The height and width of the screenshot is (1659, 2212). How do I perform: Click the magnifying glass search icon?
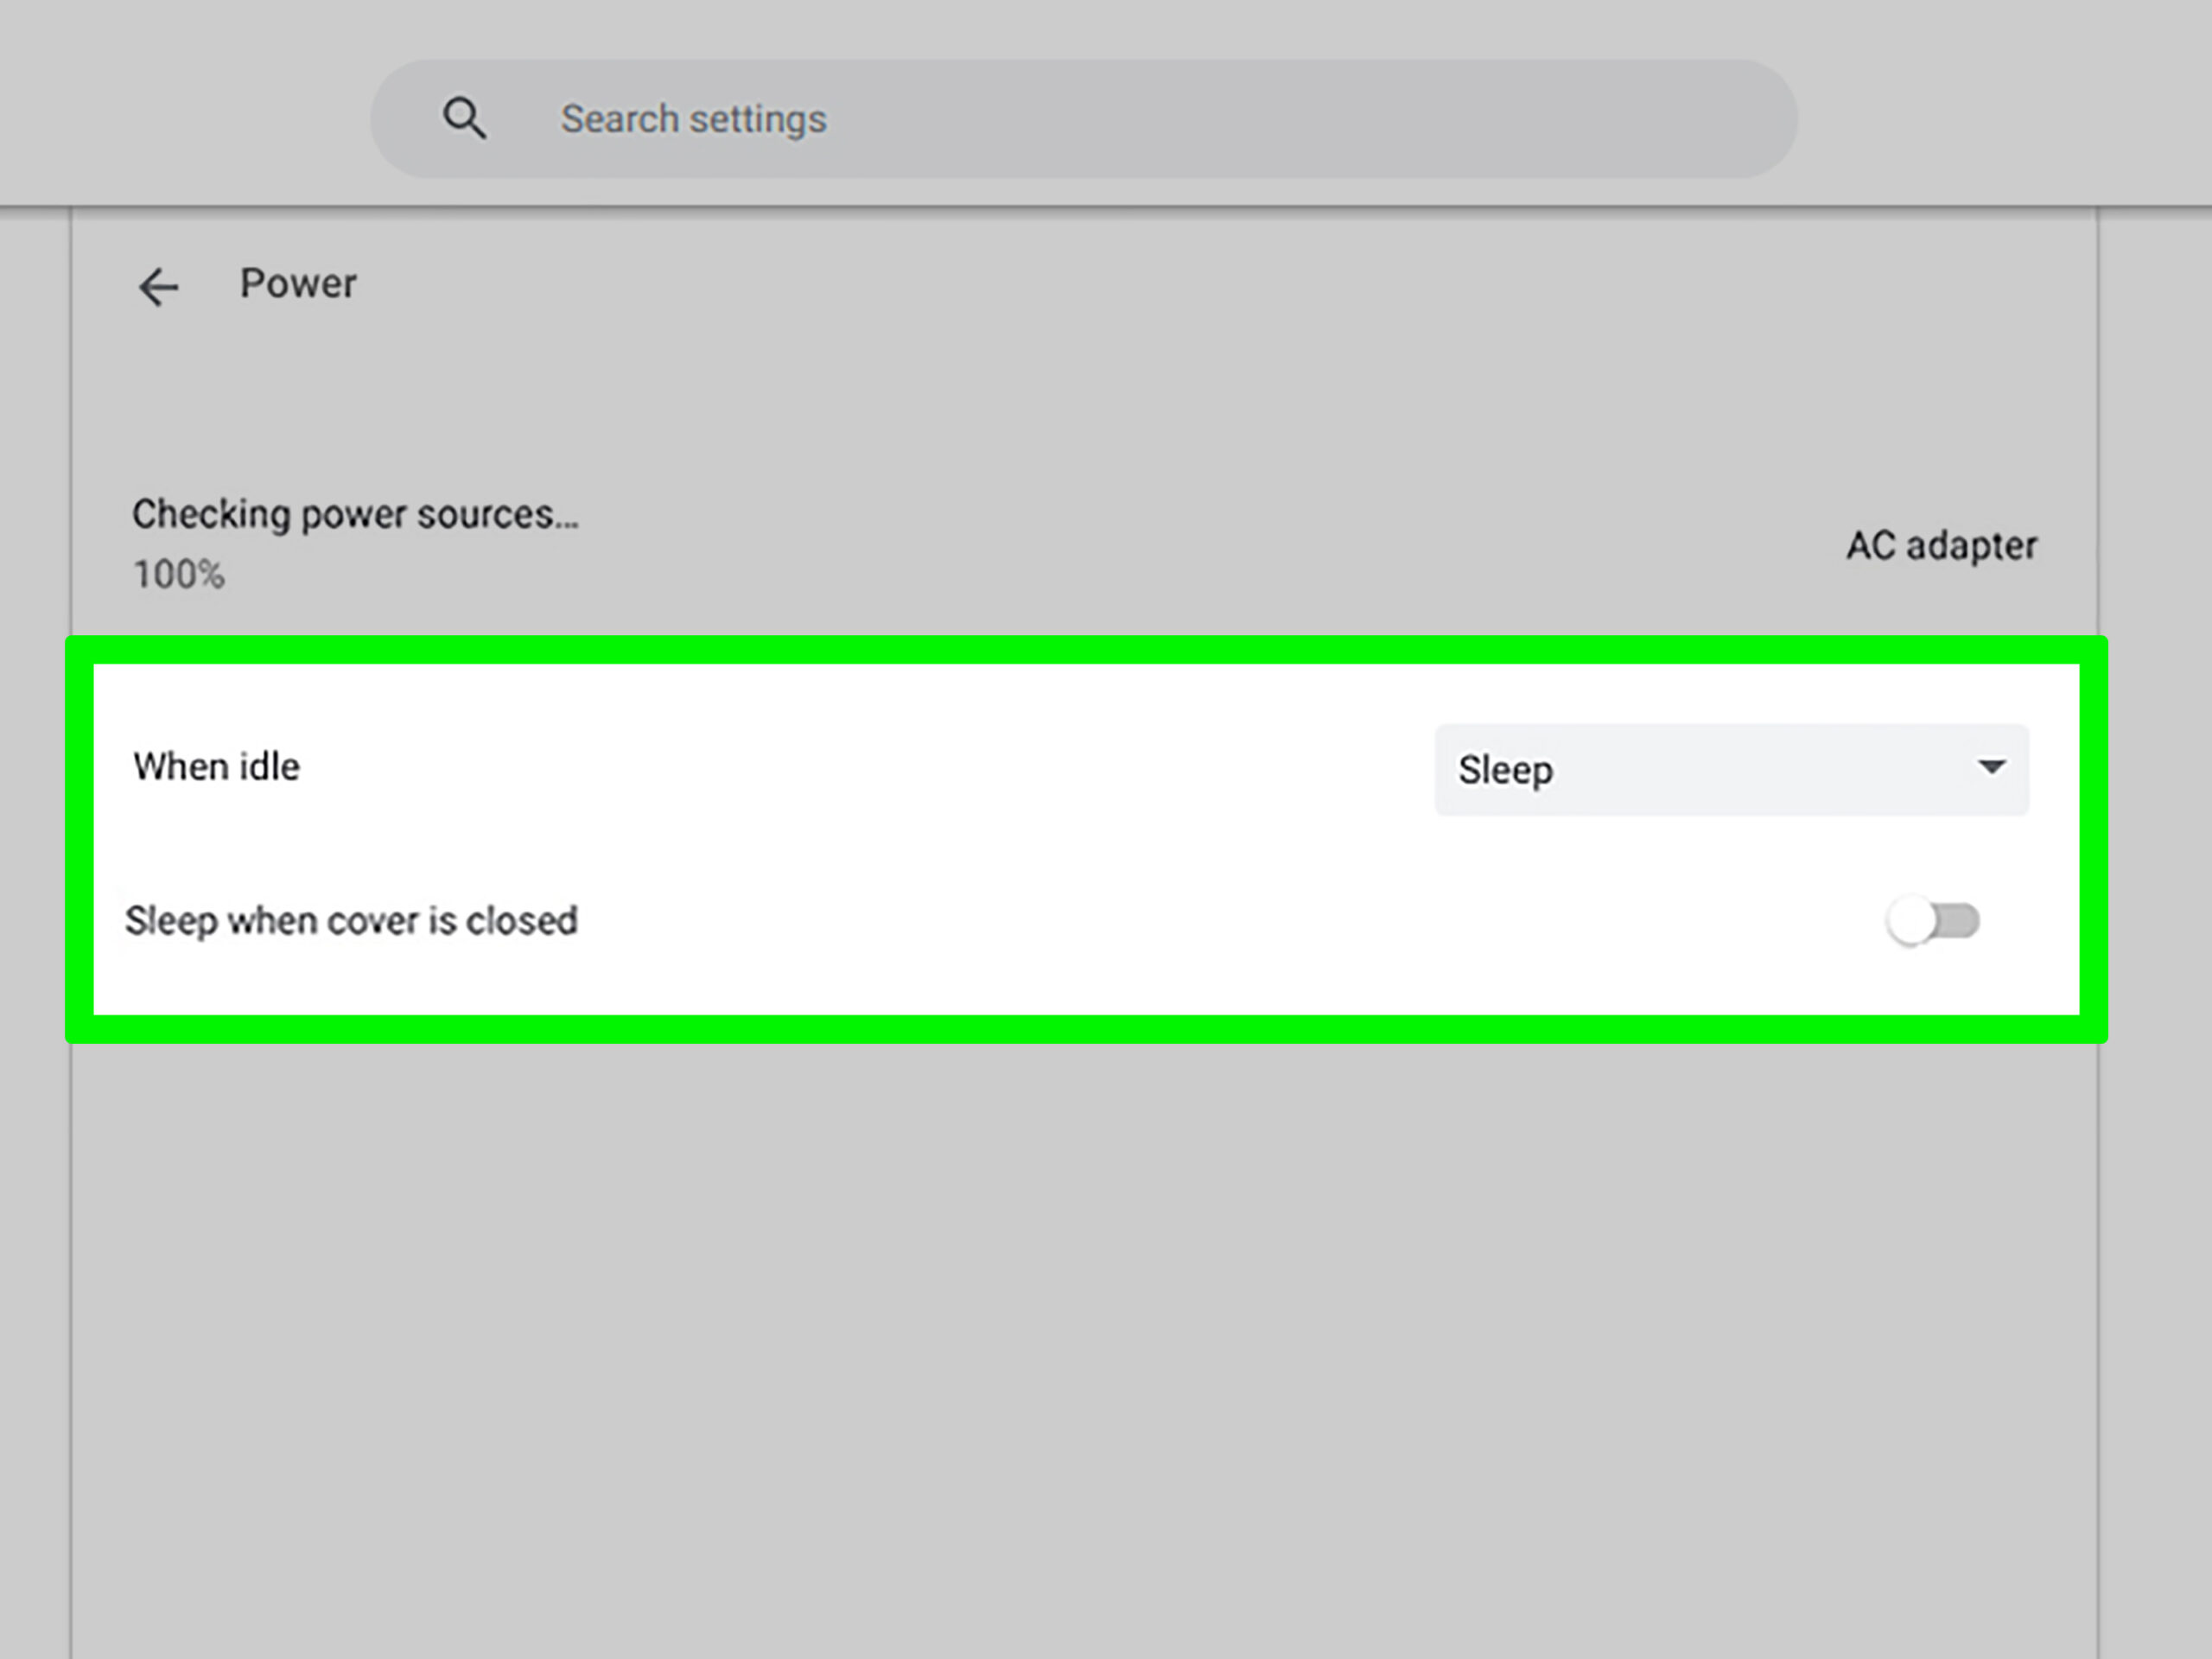464,119
